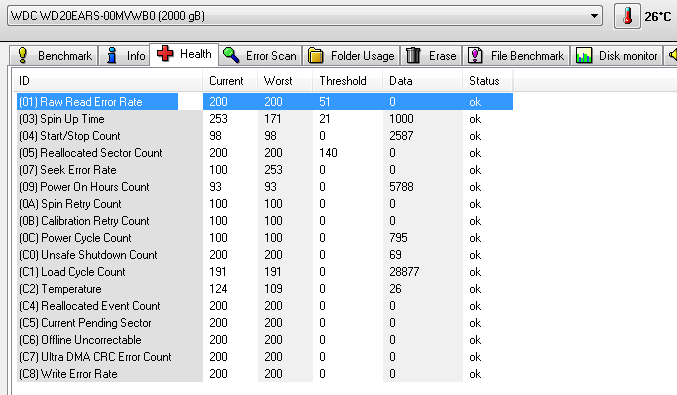Select the (09) Power On Hours Count row

[264, 187]
